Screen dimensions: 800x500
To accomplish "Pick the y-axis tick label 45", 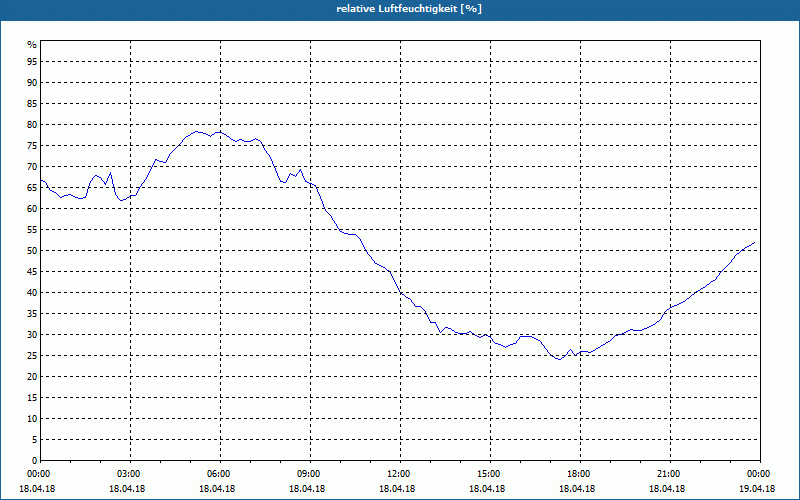I will [x=32, y=271].
